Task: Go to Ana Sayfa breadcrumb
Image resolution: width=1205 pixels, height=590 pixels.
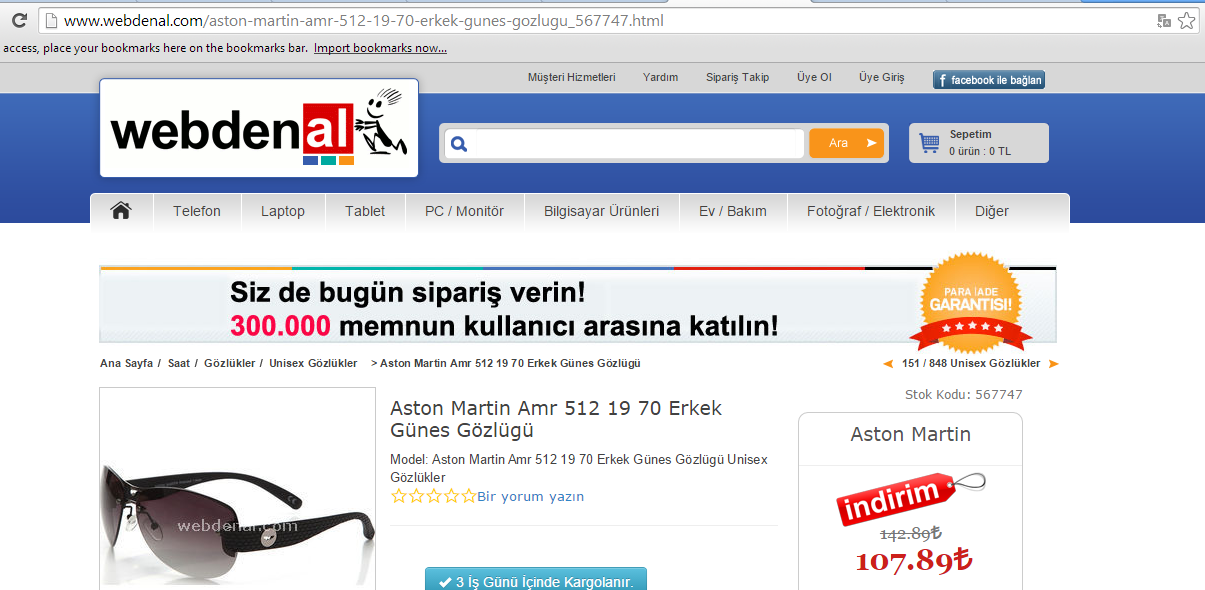Action: point(126,363)
